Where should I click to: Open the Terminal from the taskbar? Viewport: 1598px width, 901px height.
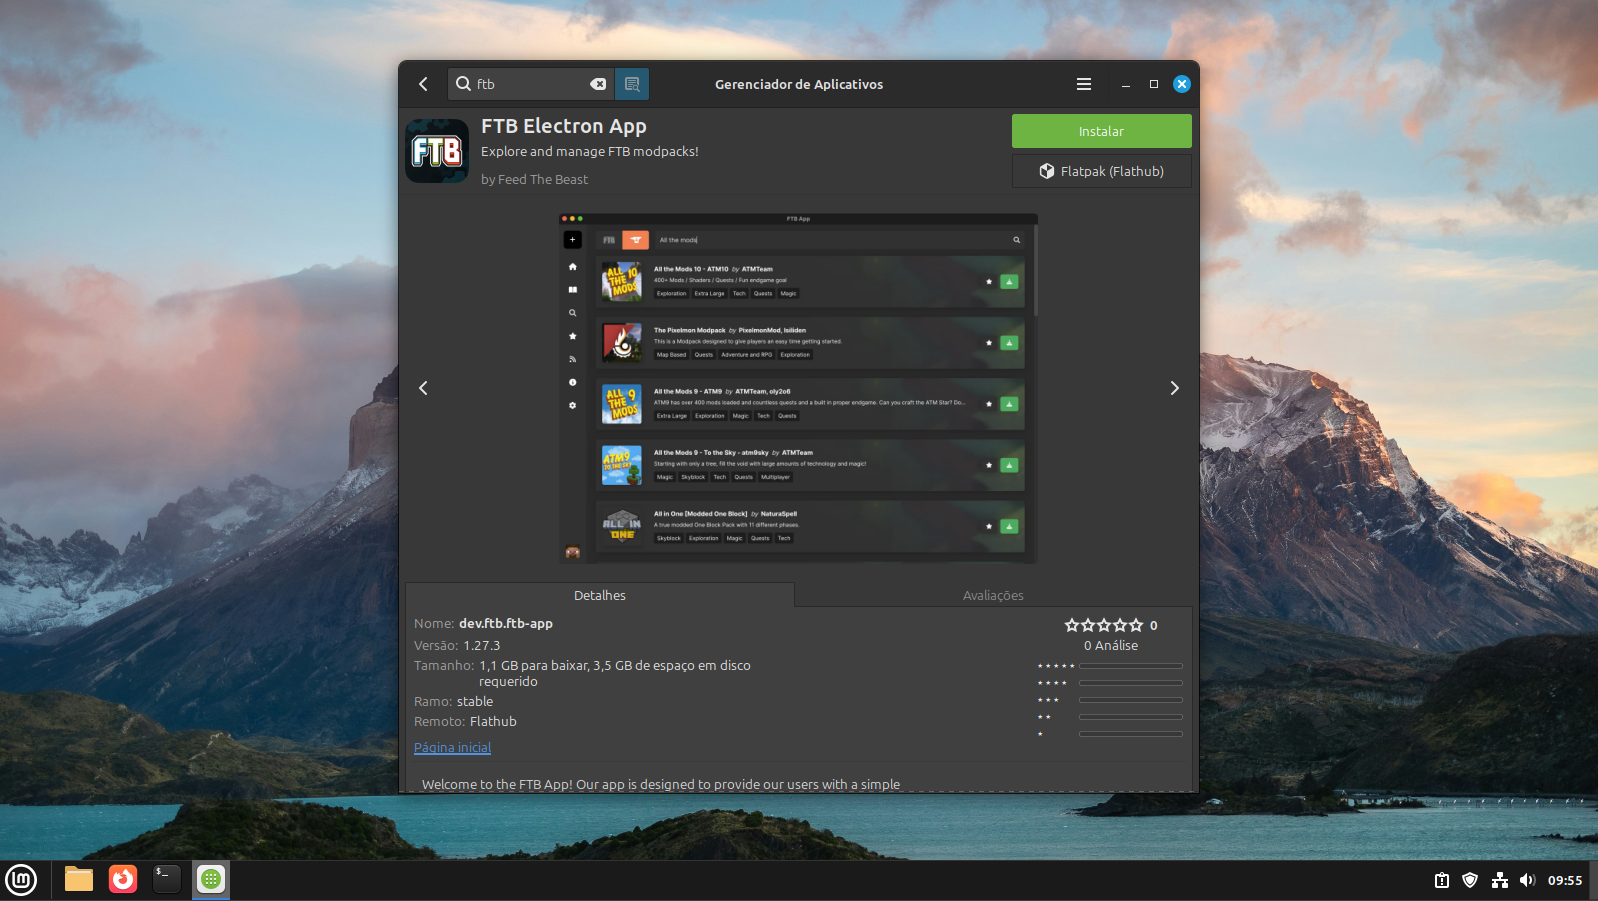(x=167, y=879)
